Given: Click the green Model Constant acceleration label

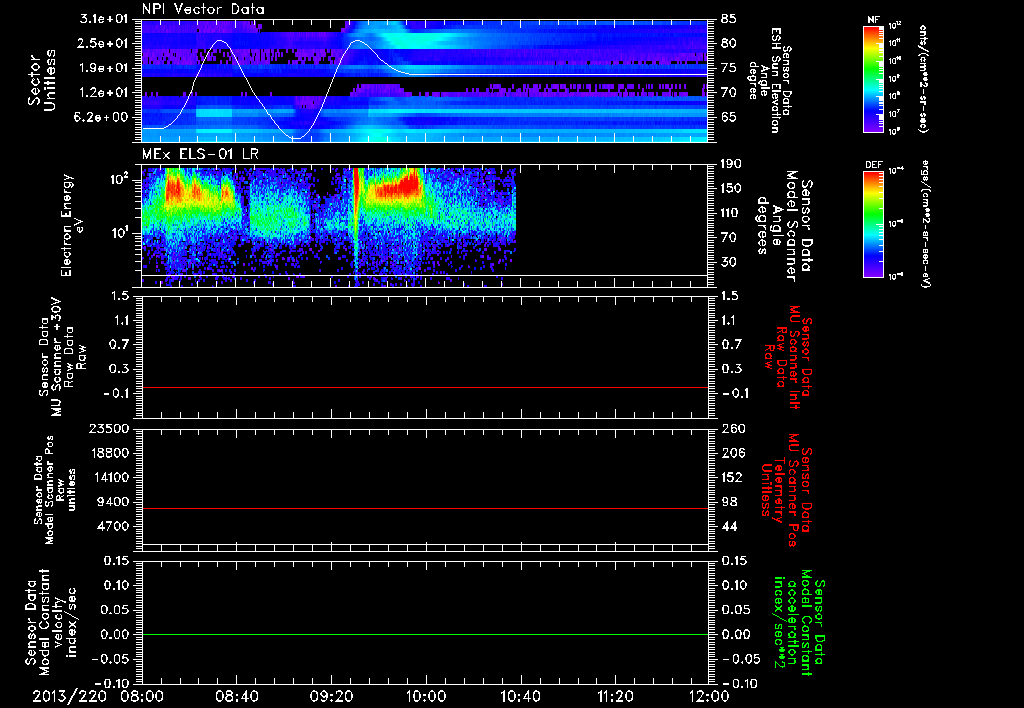Looking at the screenshot, I should tap(800, 622).
